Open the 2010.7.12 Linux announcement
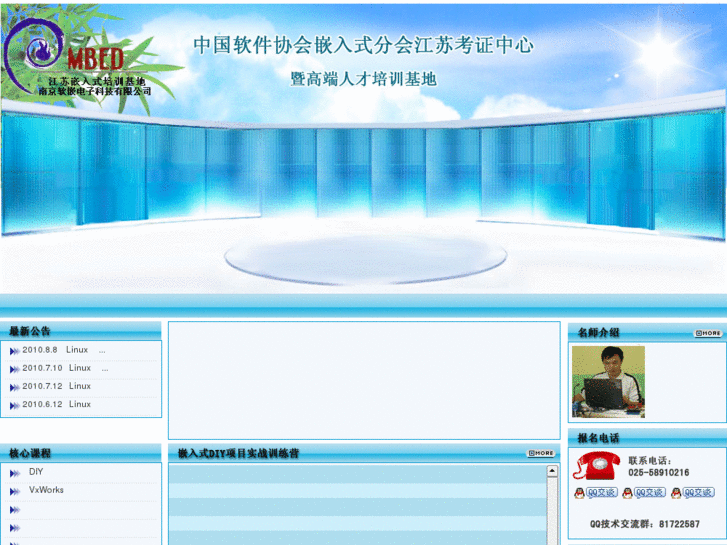The image size is (727, 545). [57, 386]
